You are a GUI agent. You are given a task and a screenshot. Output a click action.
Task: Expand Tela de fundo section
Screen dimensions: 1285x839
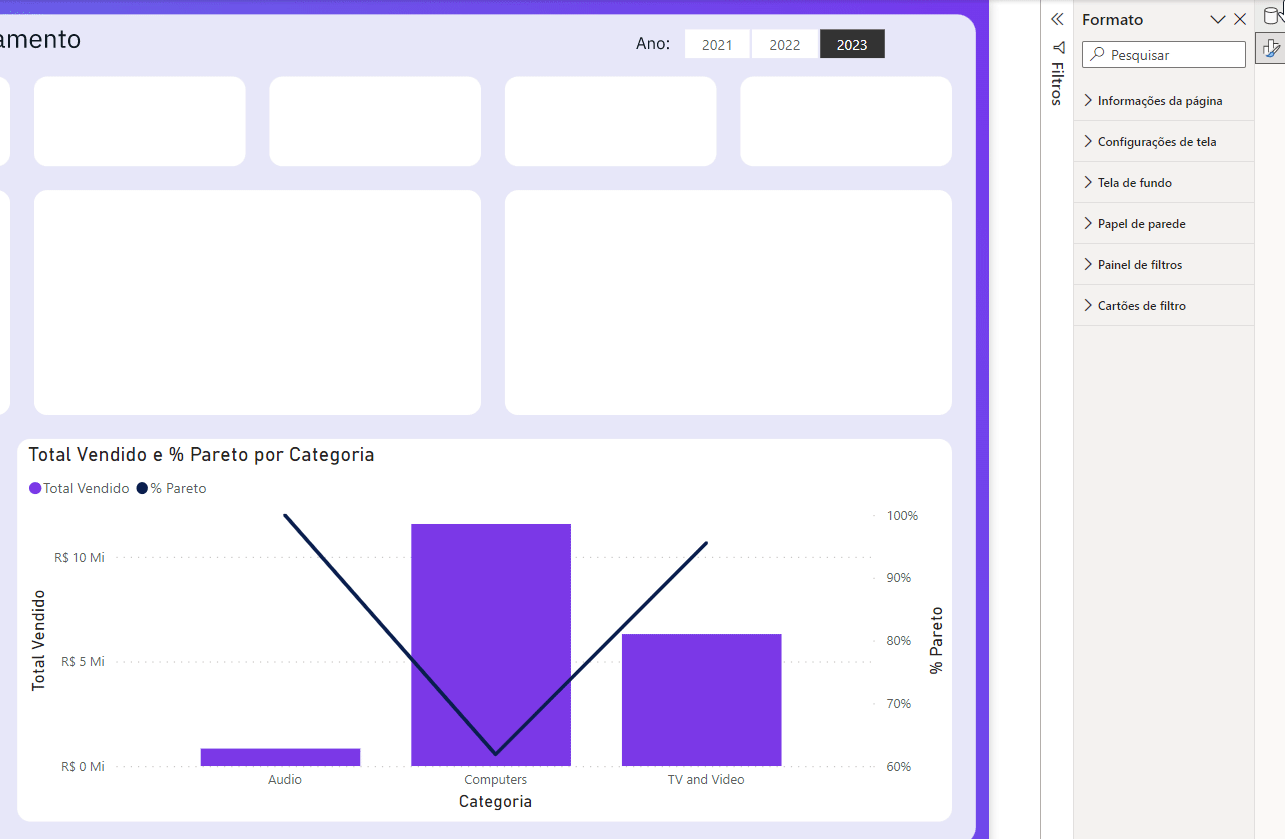click(1164, 183)
